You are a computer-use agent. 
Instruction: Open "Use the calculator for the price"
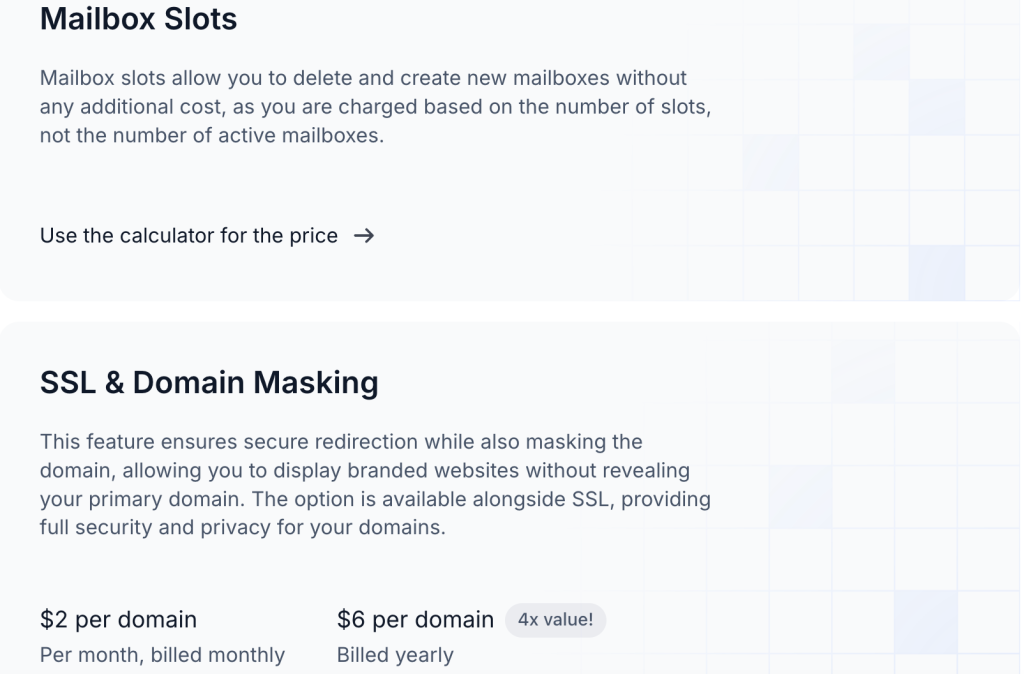[x=188, y=236]
